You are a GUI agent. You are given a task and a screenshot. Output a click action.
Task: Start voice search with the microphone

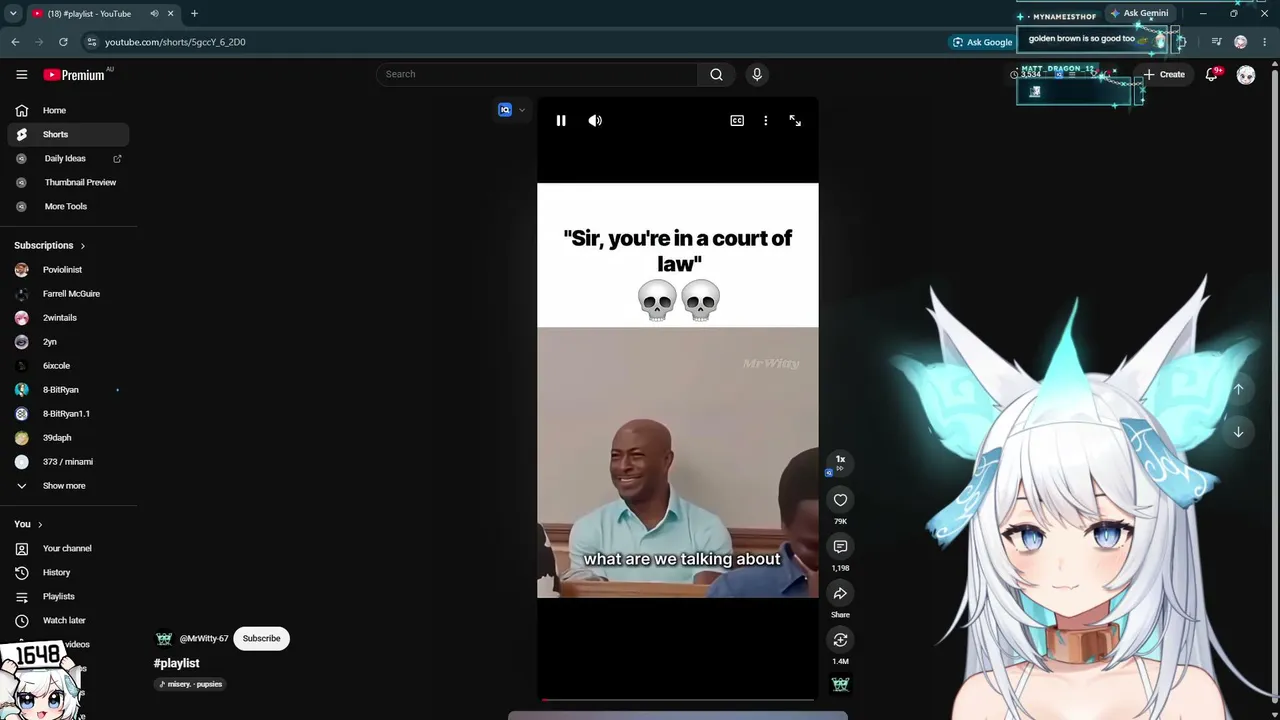click(757, 74)
